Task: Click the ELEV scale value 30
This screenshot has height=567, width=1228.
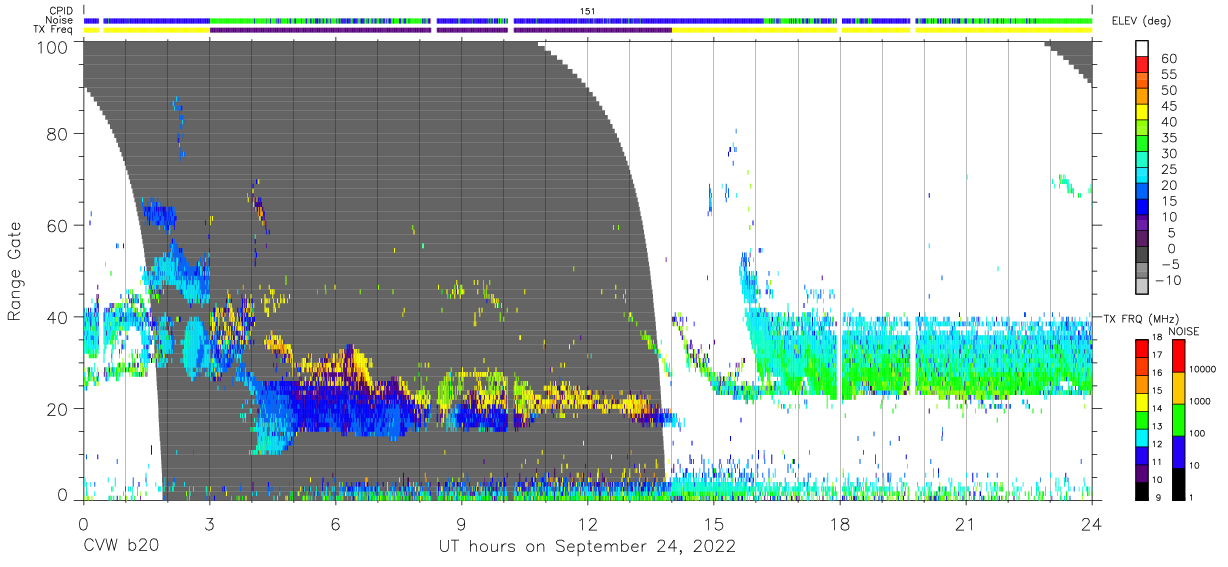Action: [1168, 153]
